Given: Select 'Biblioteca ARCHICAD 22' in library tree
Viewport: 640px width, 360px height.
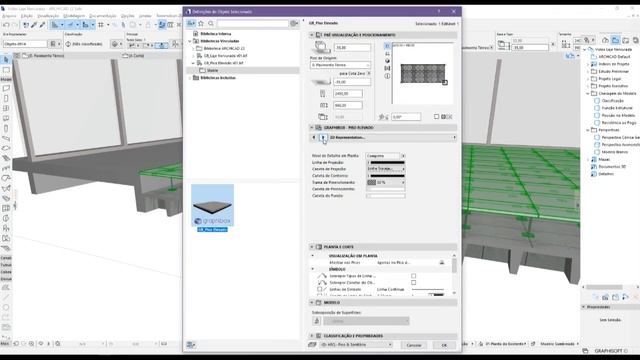Looking at the screenshot, I should click(224, 48).
